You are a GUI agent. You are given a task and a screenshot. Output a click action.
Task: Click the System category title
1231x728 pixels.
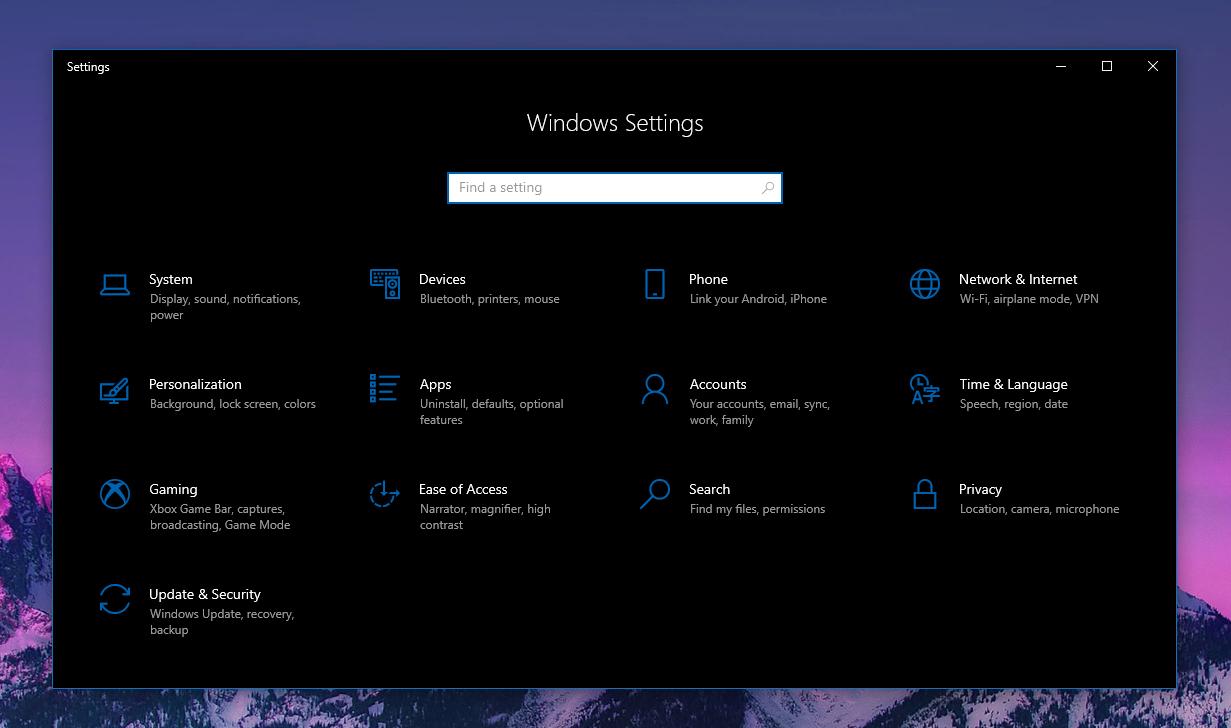[x=171, y=279]
